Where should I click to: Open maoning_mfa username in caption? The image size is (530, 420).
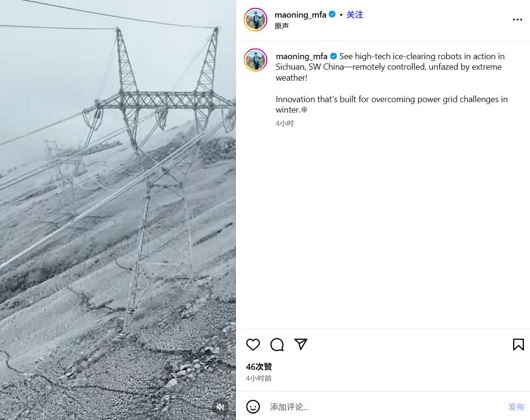[301, 56]
